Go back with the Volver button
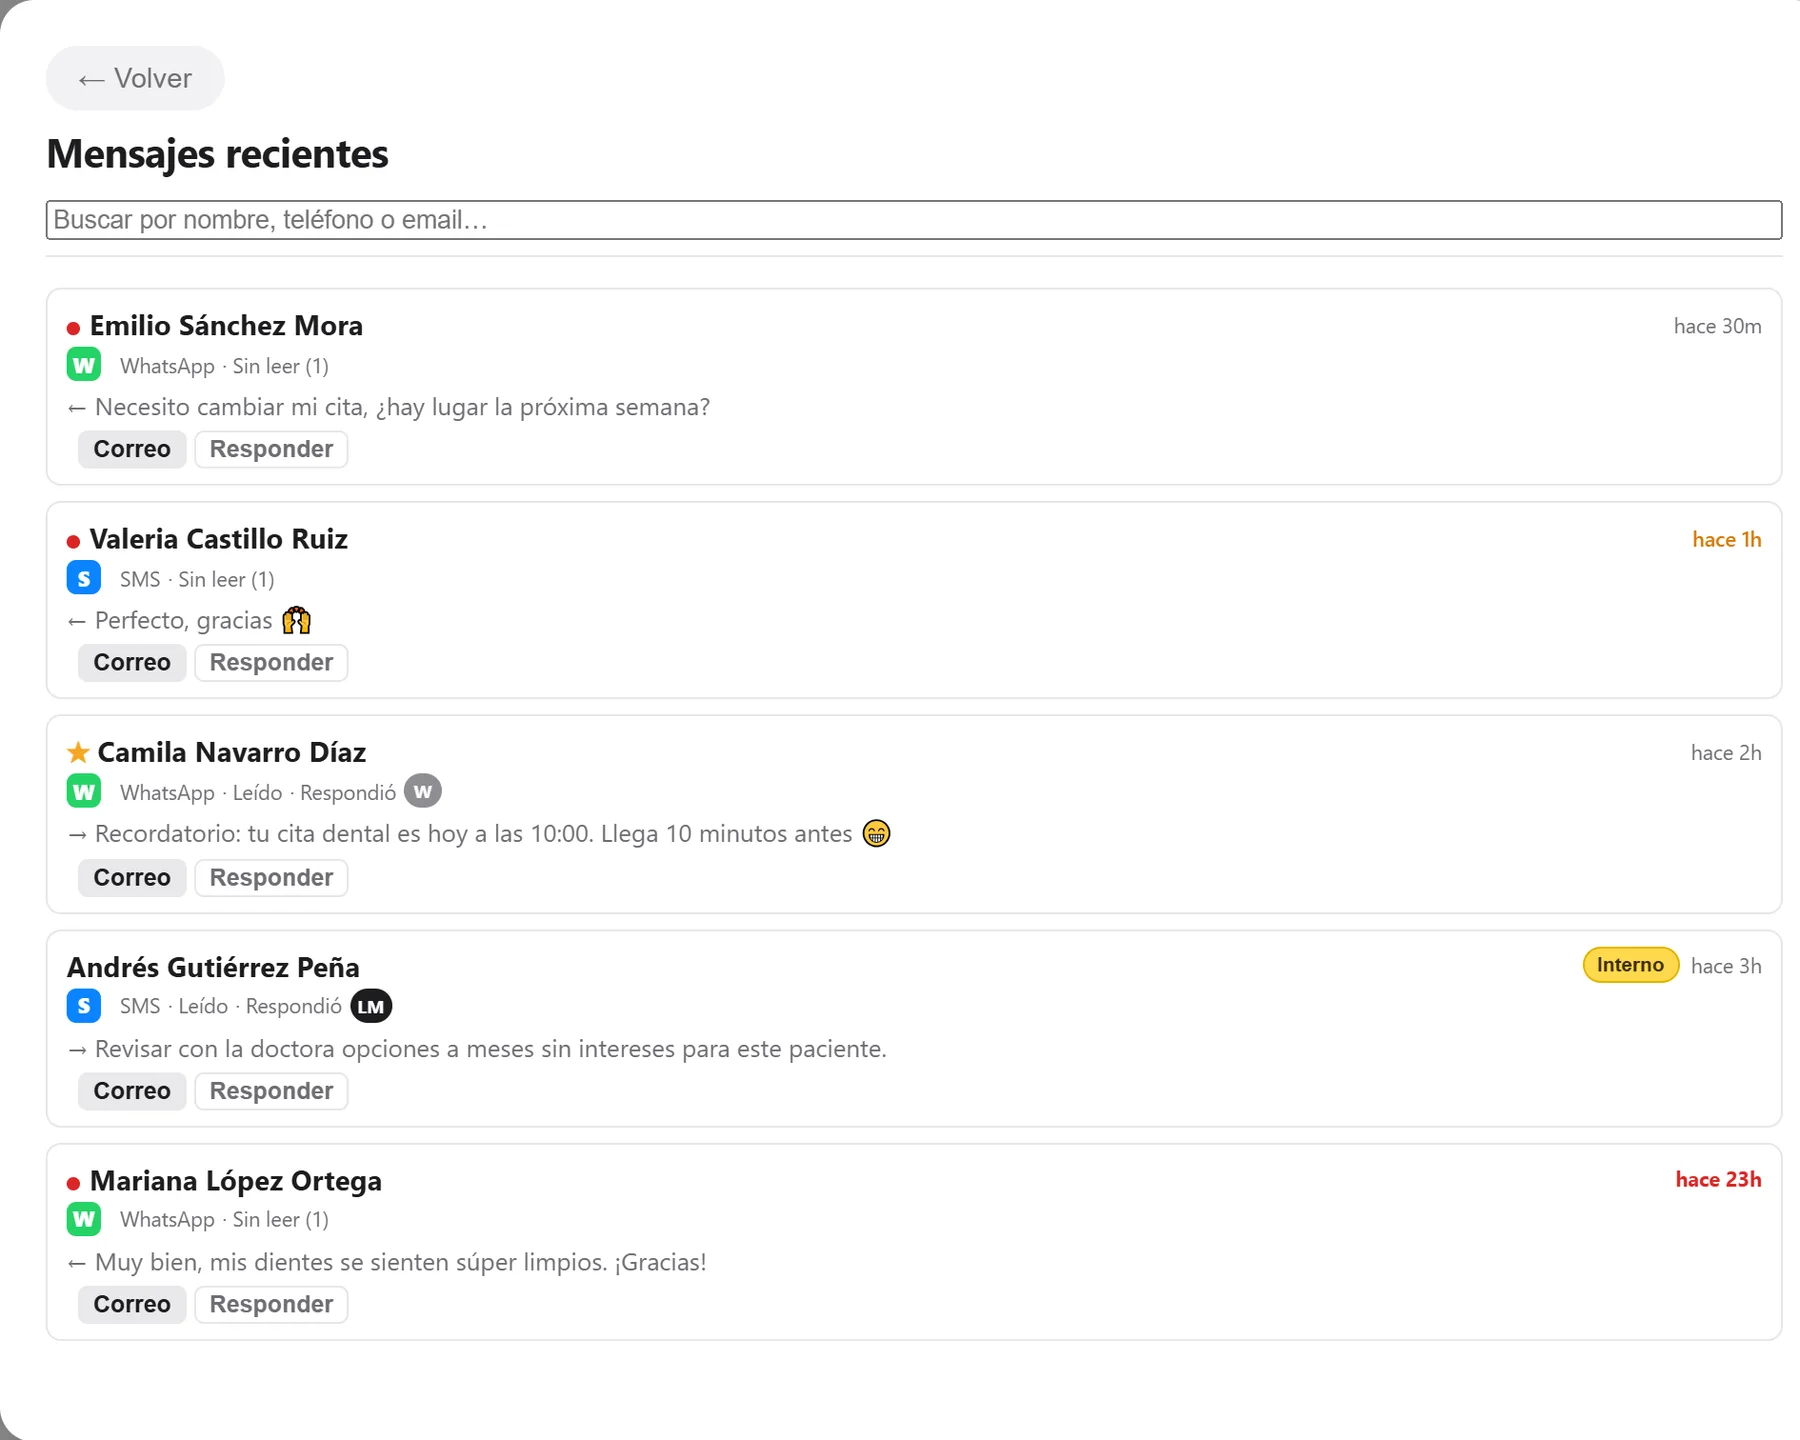 pos(135,78)
